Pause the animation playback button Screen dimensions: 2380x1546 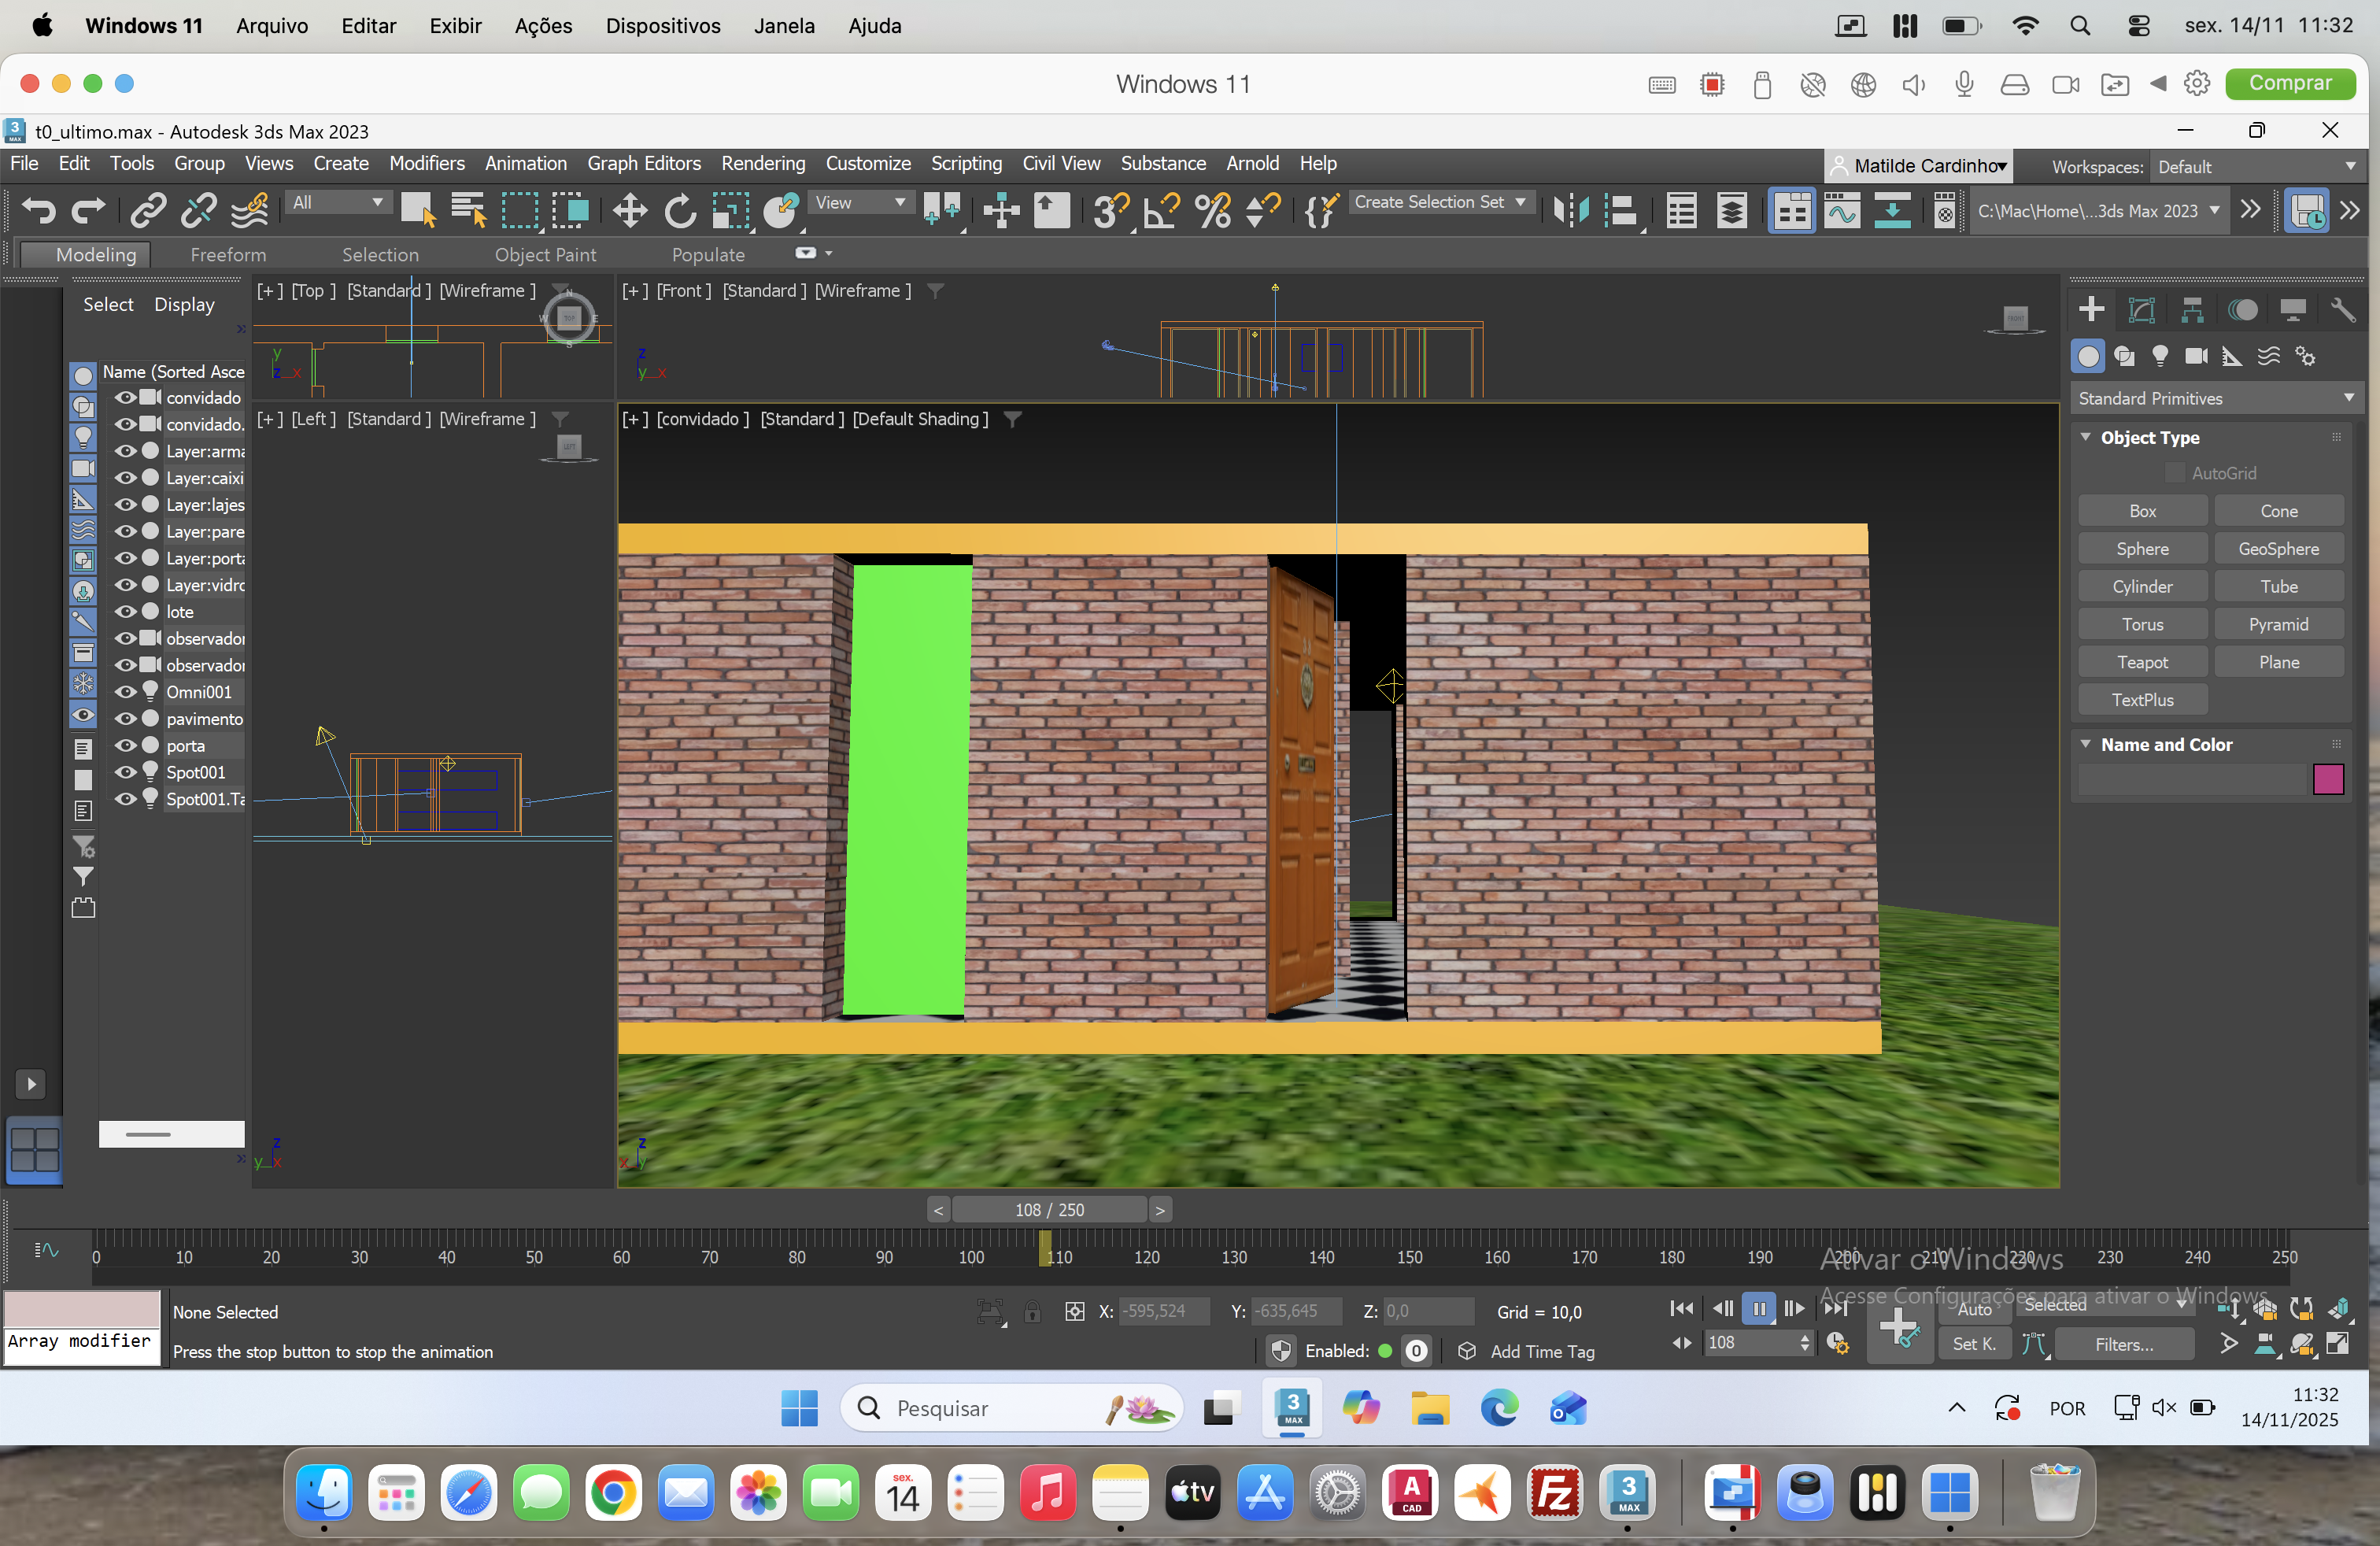(x=1758, y=1308)
